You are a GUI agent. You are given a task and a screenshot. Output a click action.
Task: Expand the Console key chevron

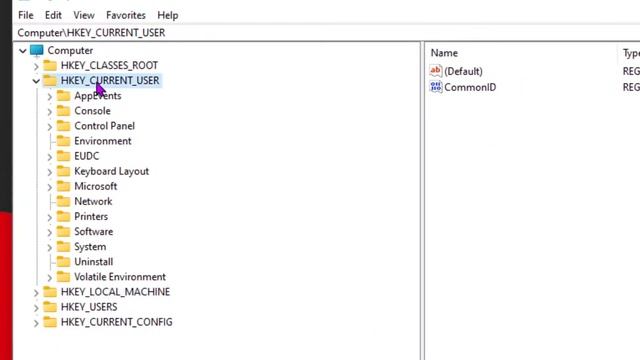[50, 112]
